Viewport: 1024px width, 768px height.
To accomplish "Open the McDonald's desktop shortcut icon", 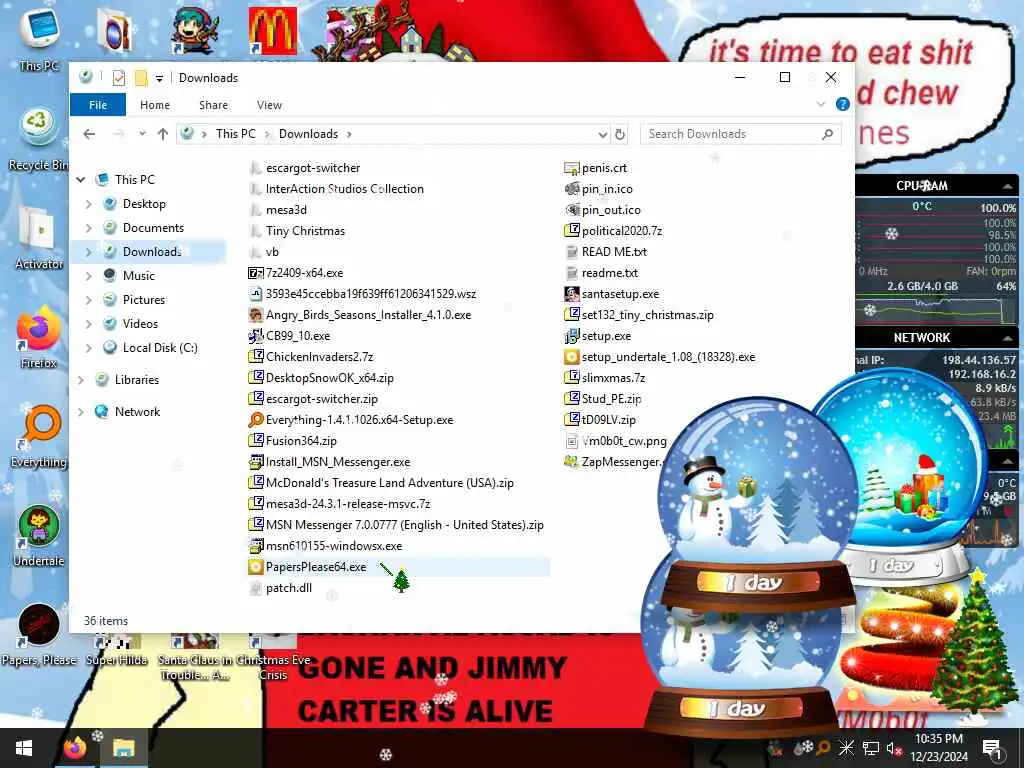I will pyautogui.click(x=272, y=29).
